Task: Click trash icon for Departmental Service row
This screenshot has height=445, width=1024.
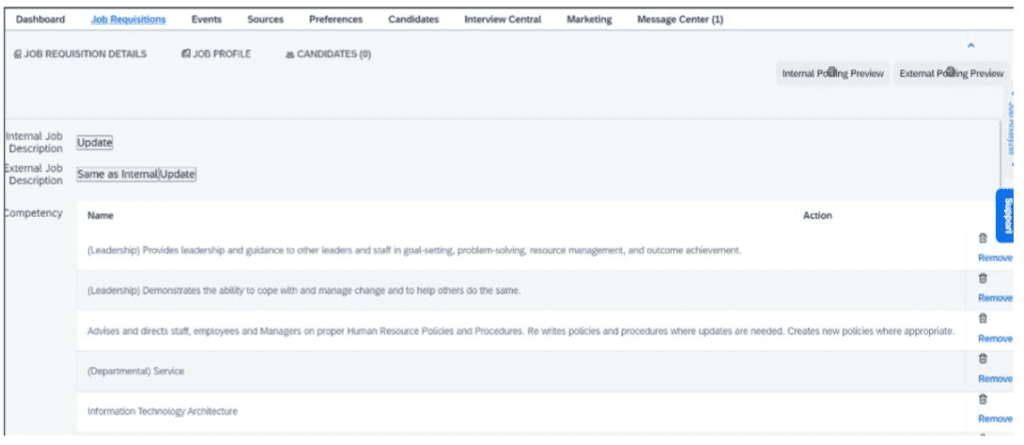Action: pos(982,359)
